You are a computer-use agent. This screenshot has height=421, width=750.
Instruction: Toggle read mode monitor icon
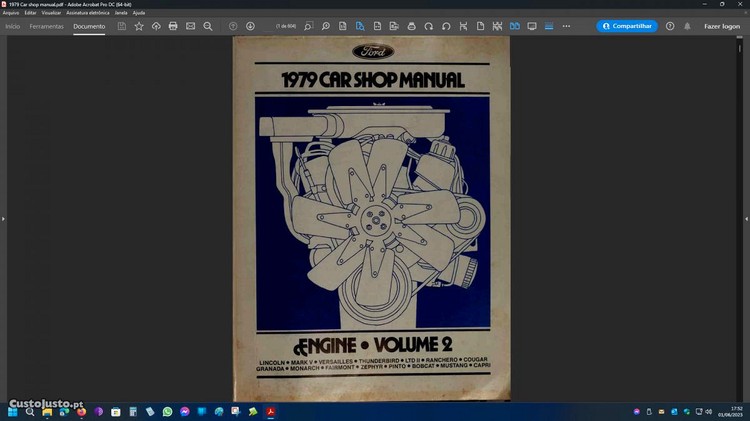pyautogui.click(x=532, y=26)
